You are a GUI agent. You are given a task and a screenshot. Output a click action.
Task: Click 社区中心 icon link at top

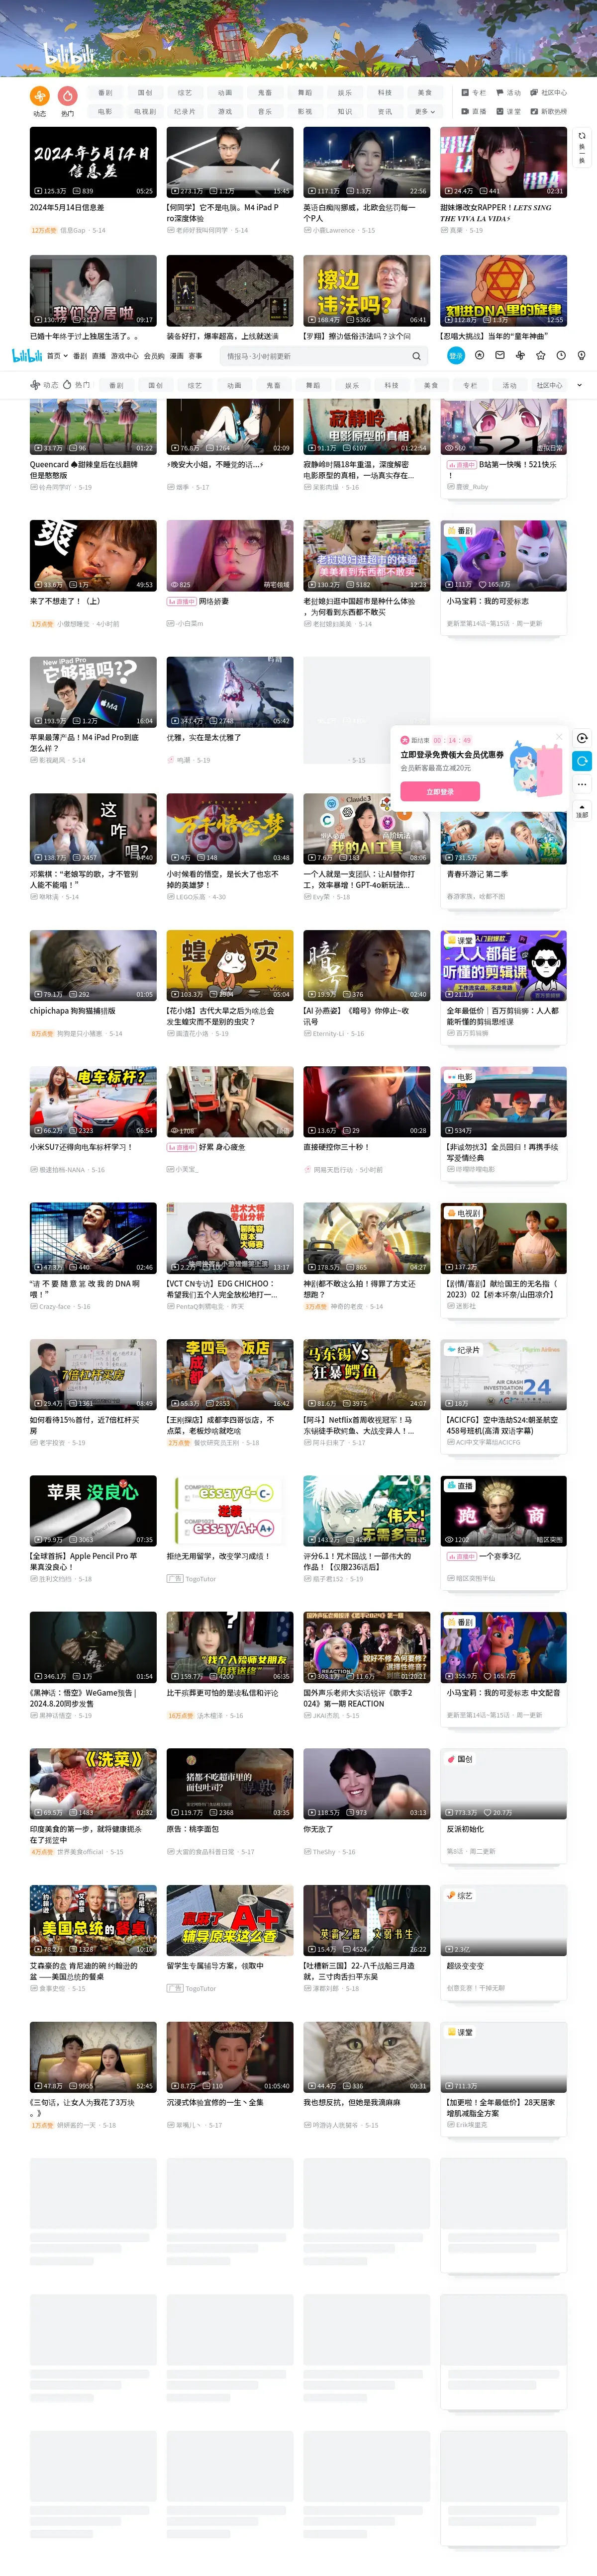548,93
